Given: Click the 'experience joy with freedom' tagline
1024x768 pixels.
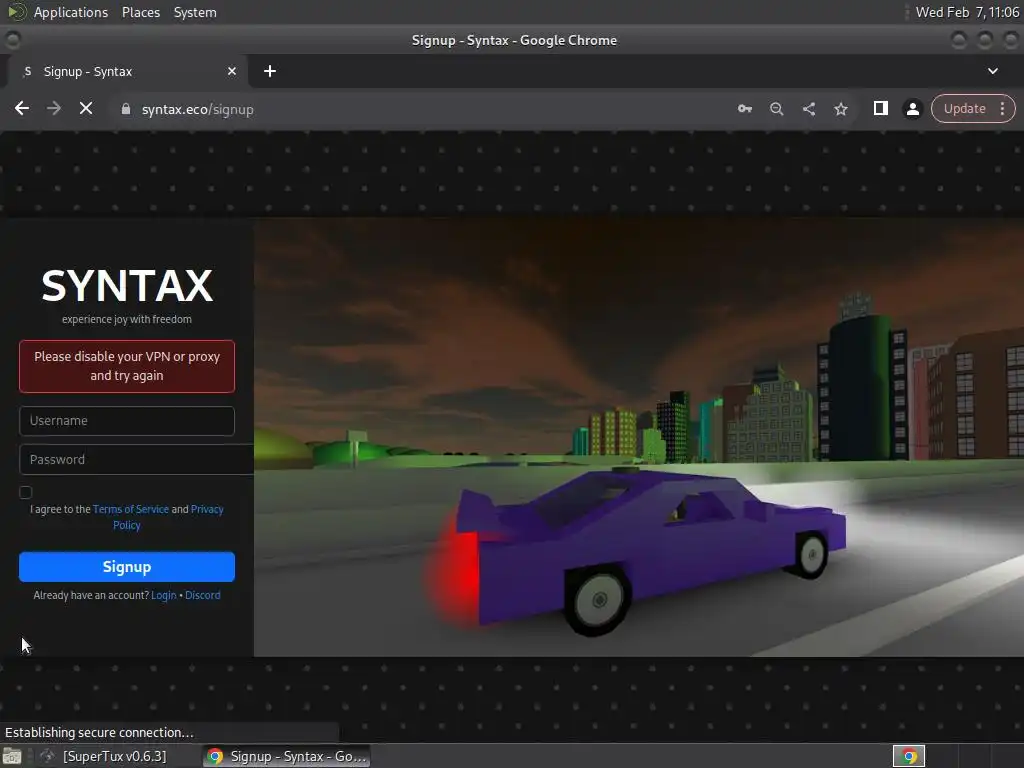Looking at the screenshot, I should tap(127, 319).
